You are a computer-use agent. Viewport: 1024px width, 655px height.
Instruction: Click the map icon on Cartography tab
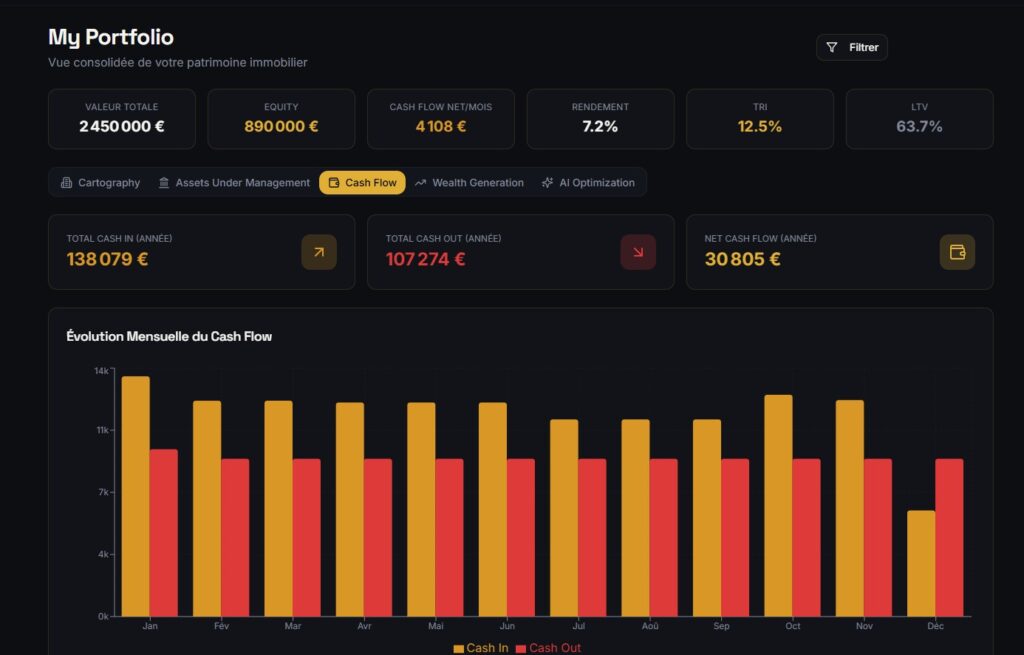coord(65,182)
